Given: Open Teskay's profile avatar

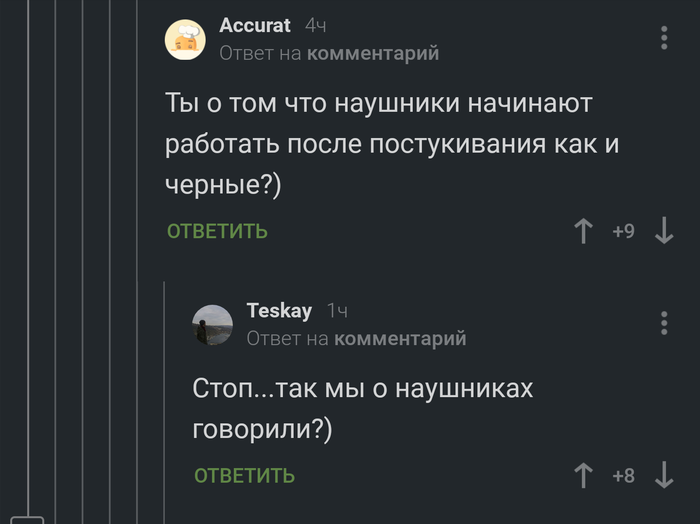Looking at the screenshot, I should tap(213, 325).
